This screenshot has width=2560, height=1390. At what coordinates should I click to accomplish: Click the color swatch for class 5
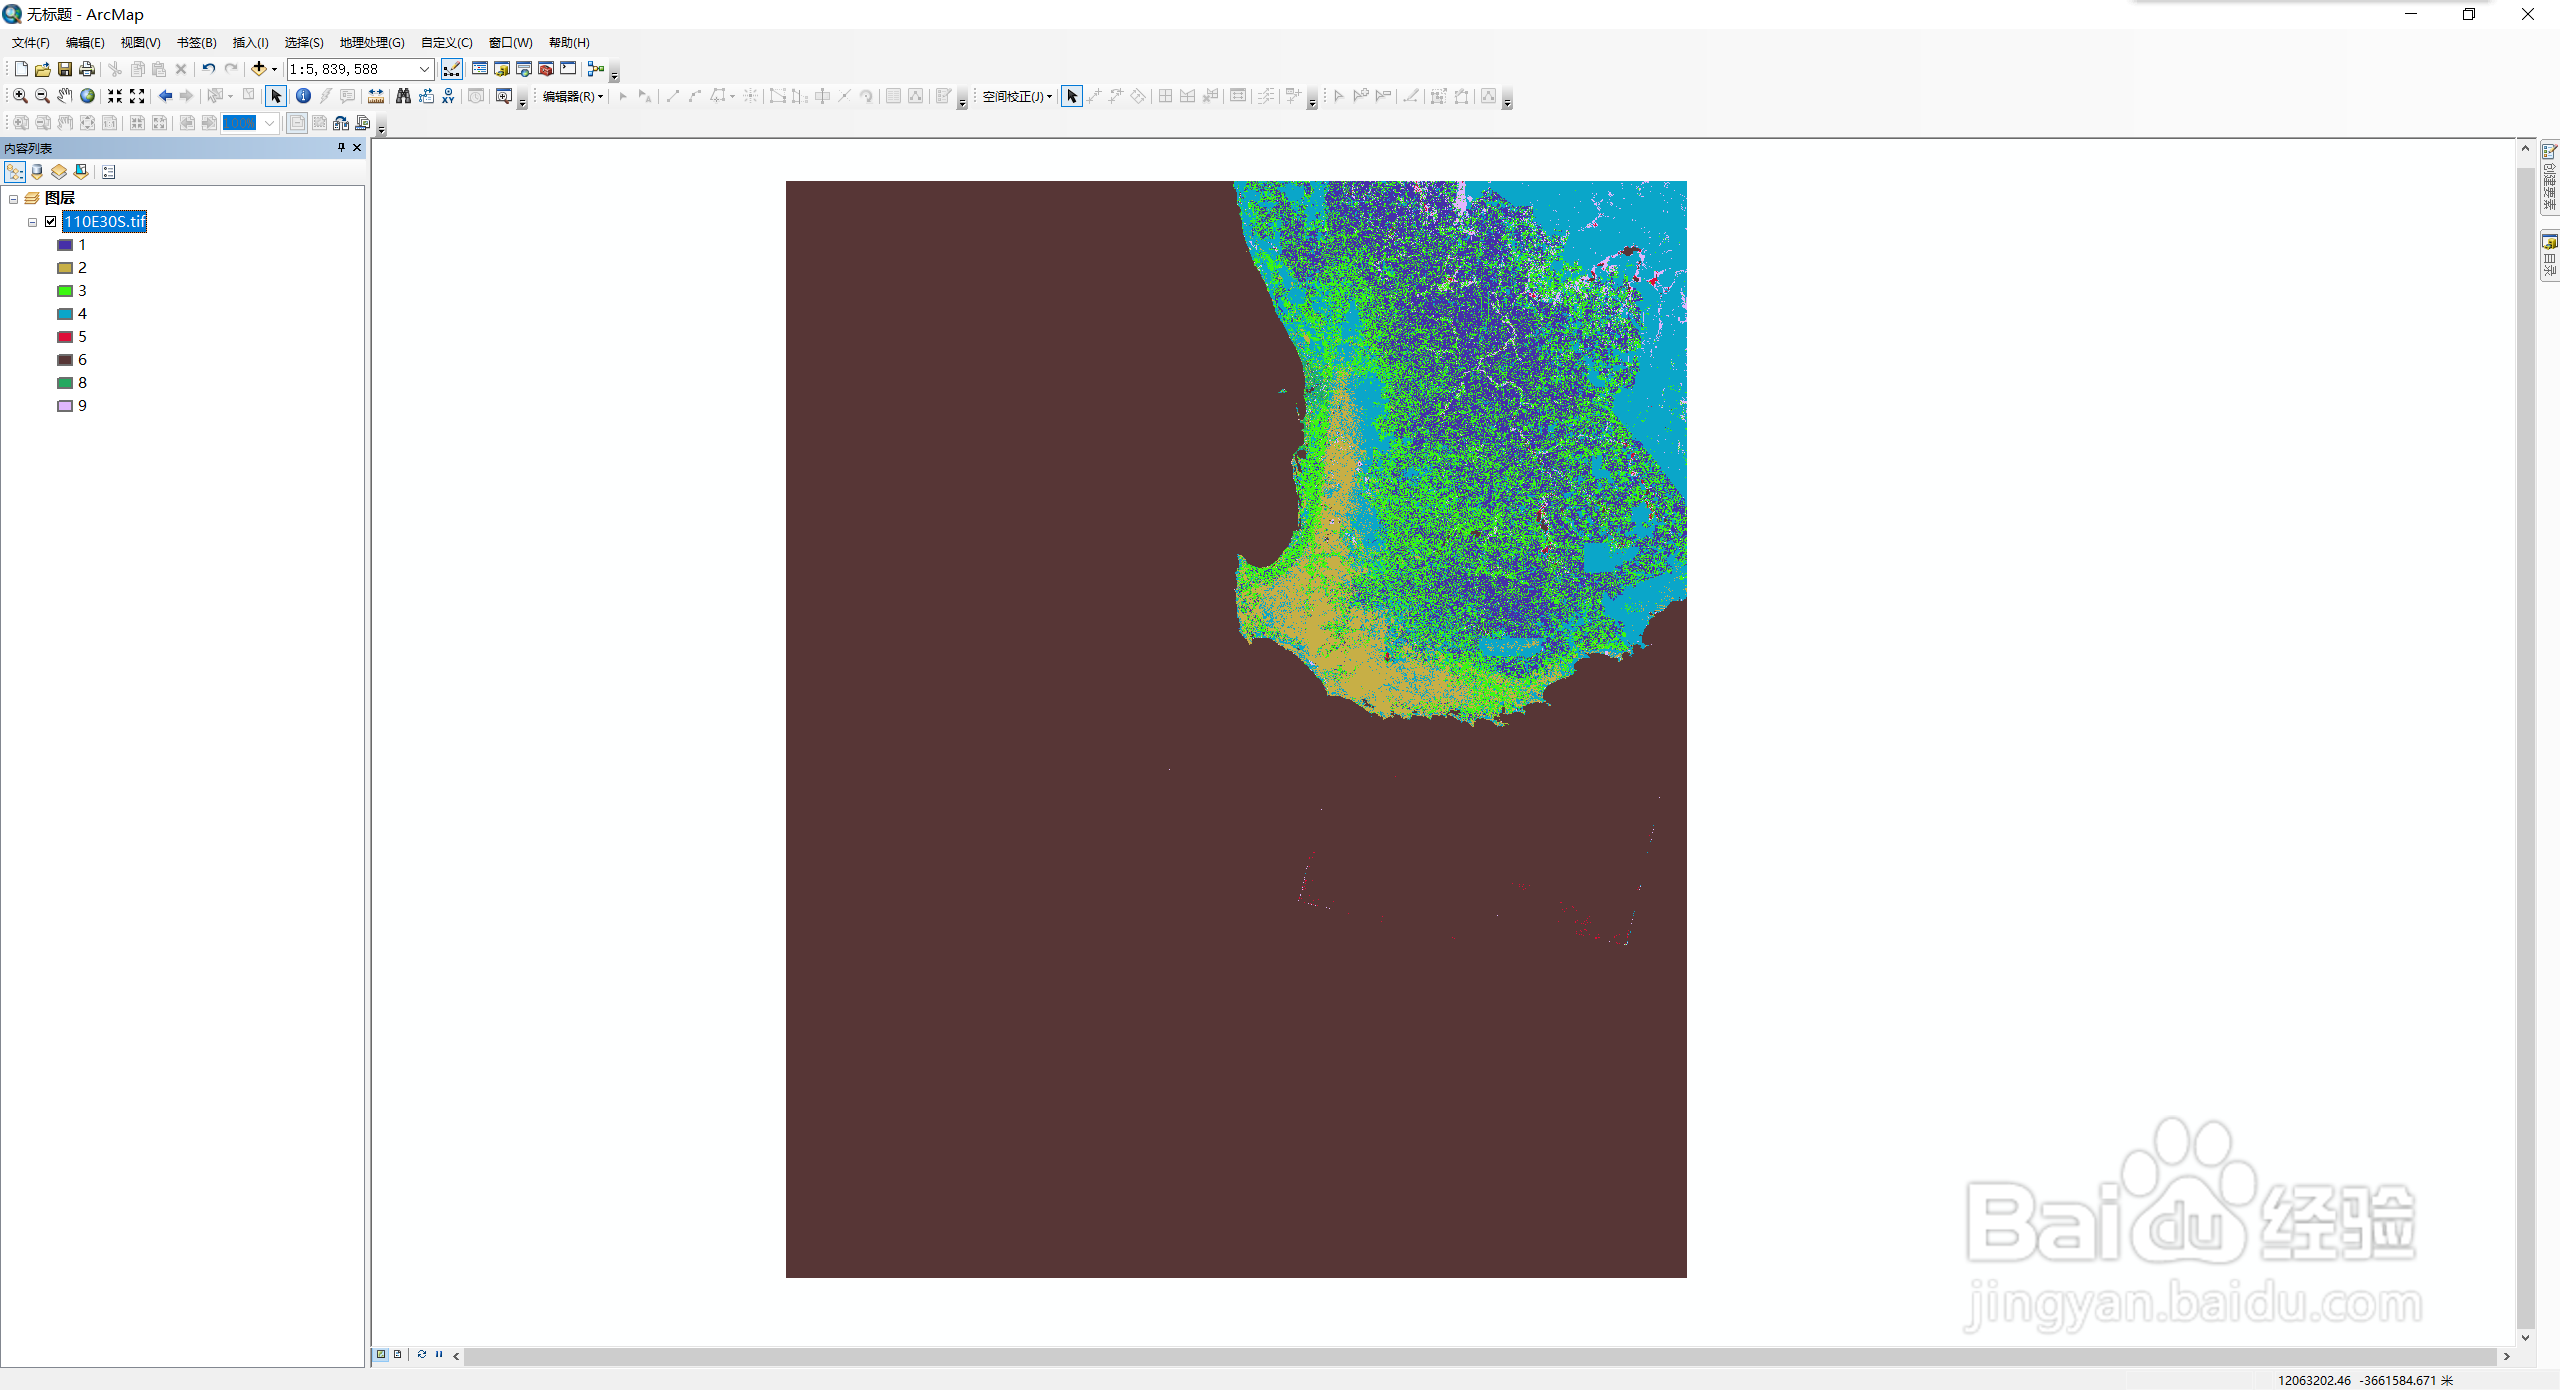pos(65,337)
